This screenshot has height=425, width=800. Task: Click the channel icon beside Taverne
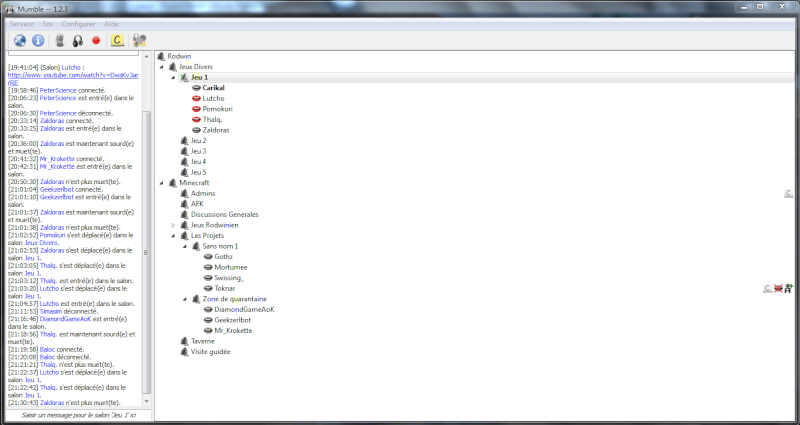coord(184,341)
